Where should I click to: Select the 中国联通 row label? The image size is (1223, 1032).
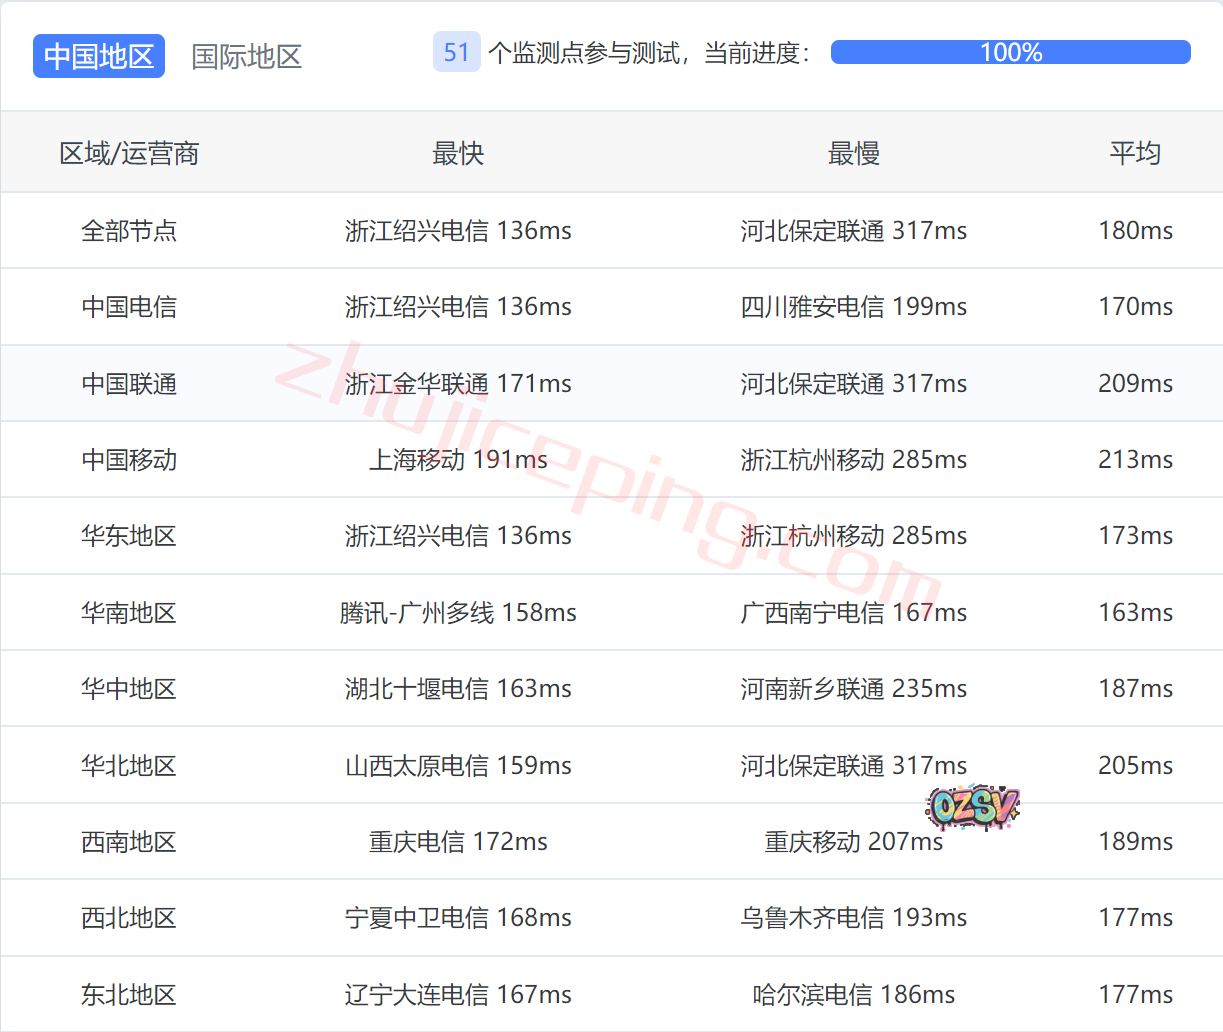point(129,384)
